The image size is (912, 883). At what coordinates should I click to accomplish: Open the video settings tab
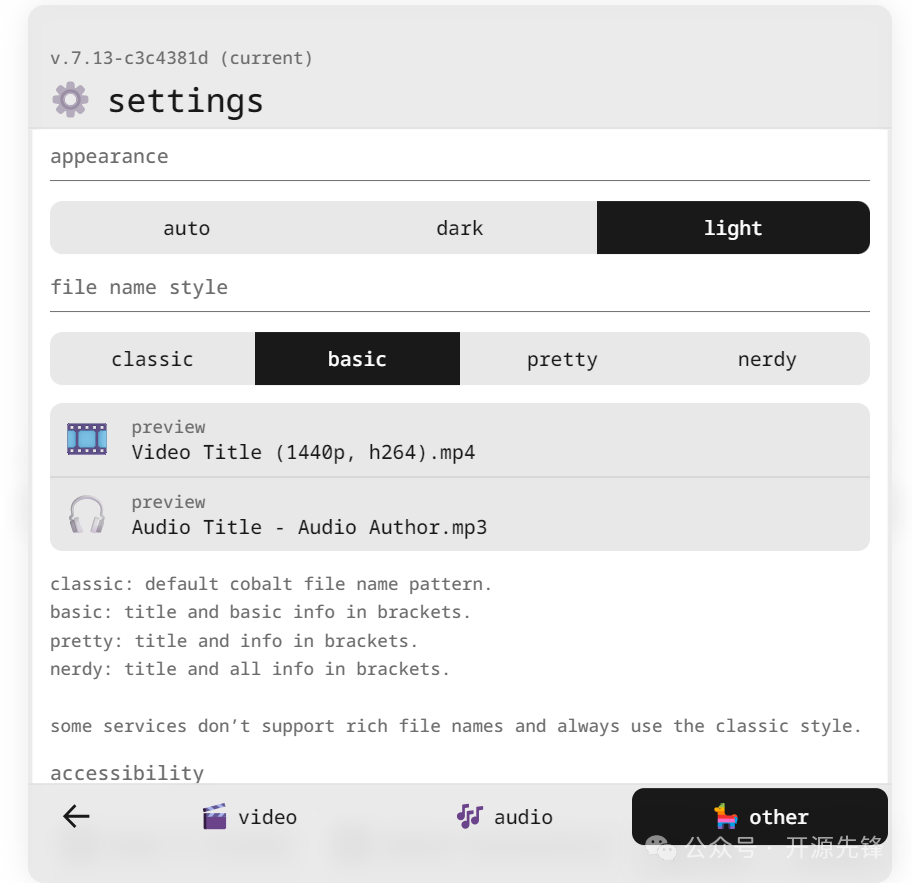click(250, 817)
